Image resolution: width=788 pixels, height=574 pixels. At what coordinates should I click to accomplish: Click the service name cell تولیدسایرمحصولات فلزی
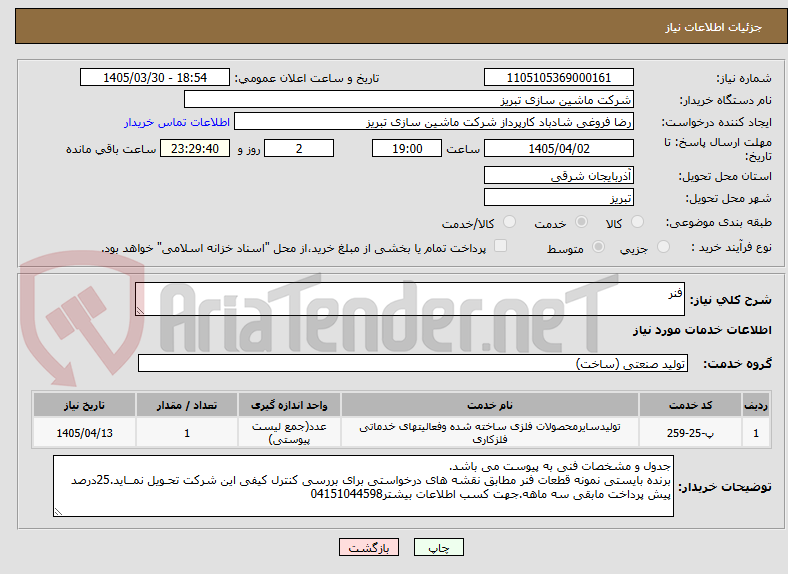[490, 433]
